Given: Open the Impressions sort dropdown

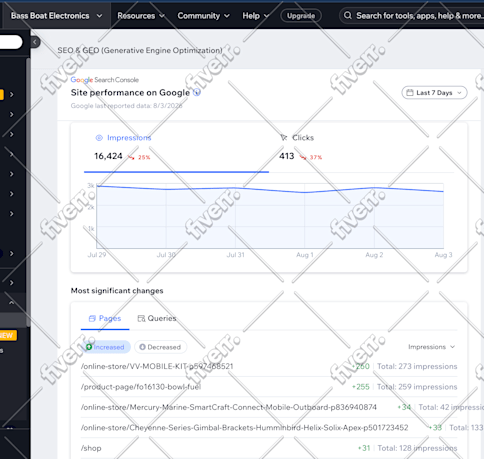Looking at the screenshot, I should [431, 347].
